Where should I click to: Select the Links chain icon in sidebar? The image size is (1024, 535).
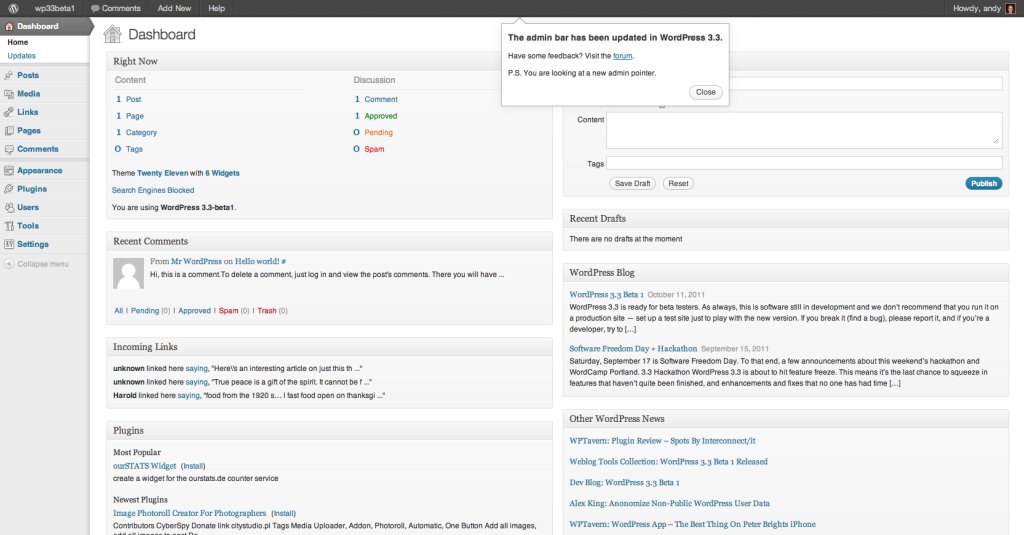pos(9,112)
